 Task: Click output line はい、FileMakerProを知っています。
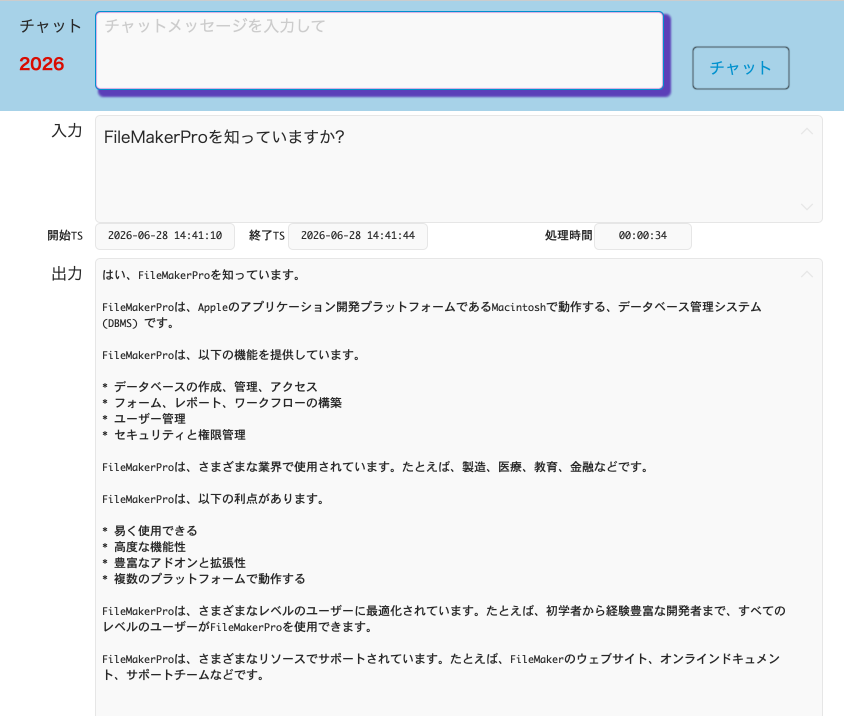coord(201,275)
